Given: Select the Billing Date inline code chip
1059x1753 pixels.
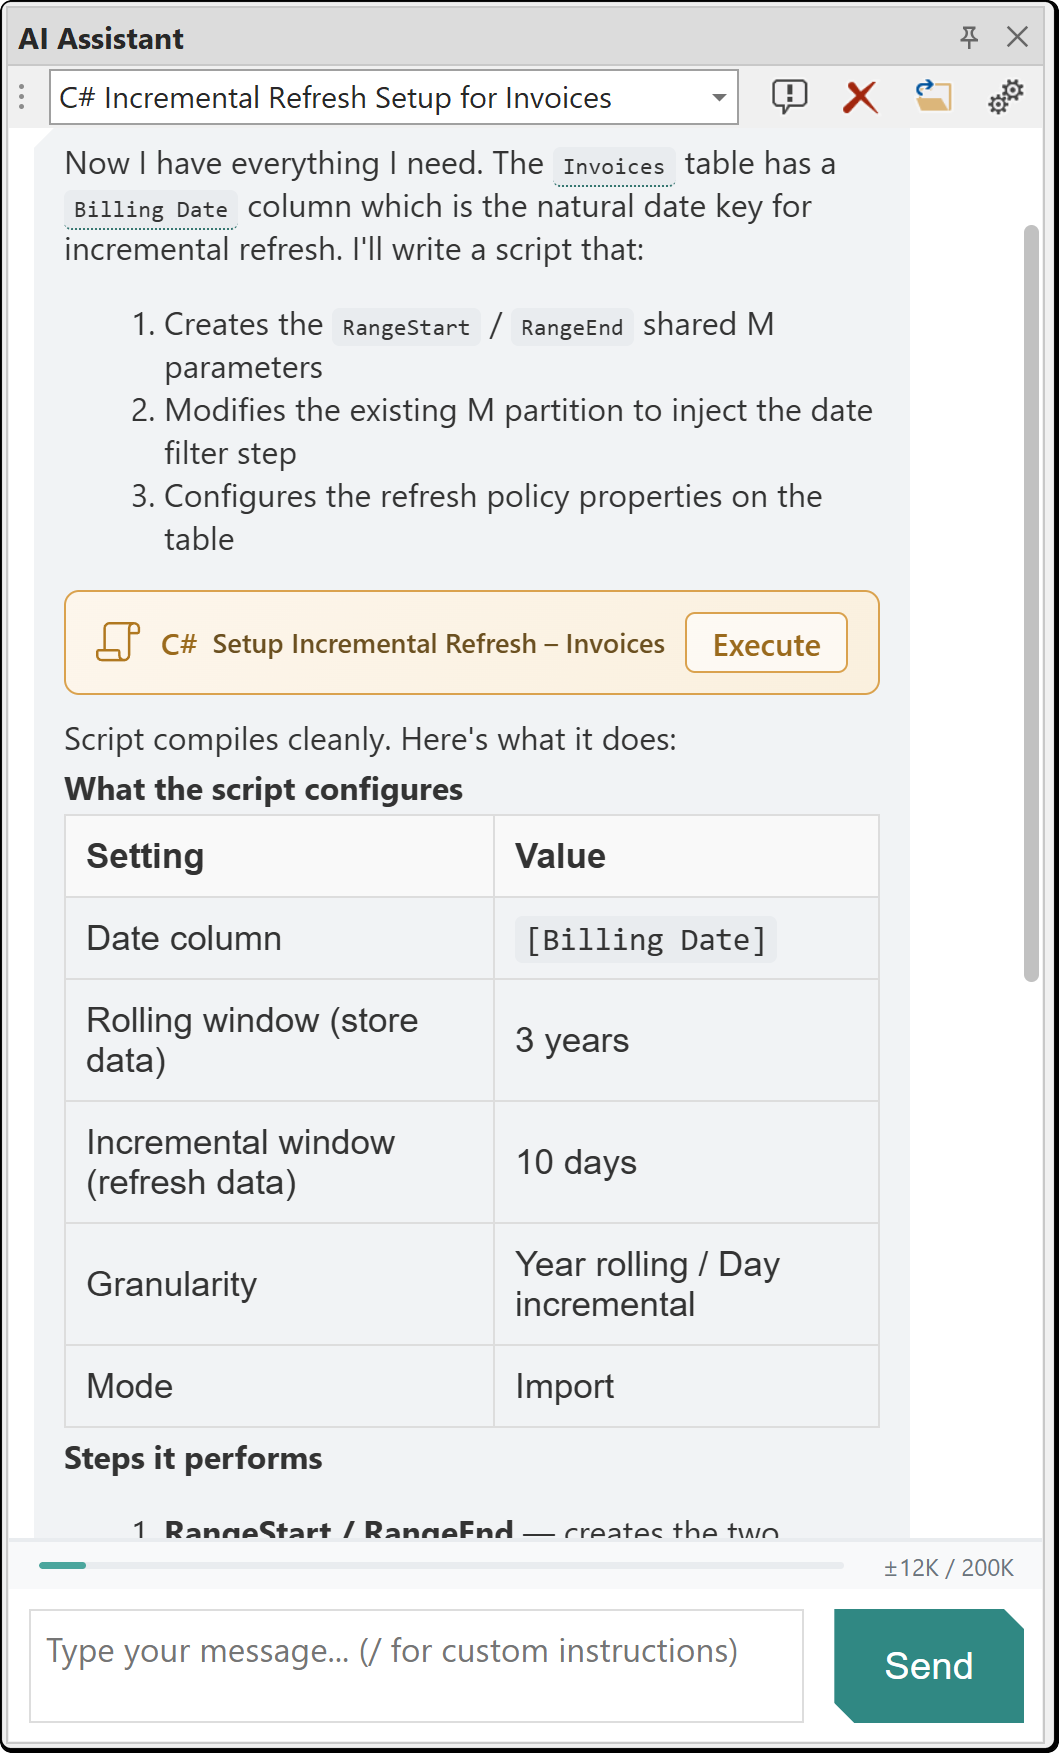Looking at the screenshot, I should click(148, 209).
